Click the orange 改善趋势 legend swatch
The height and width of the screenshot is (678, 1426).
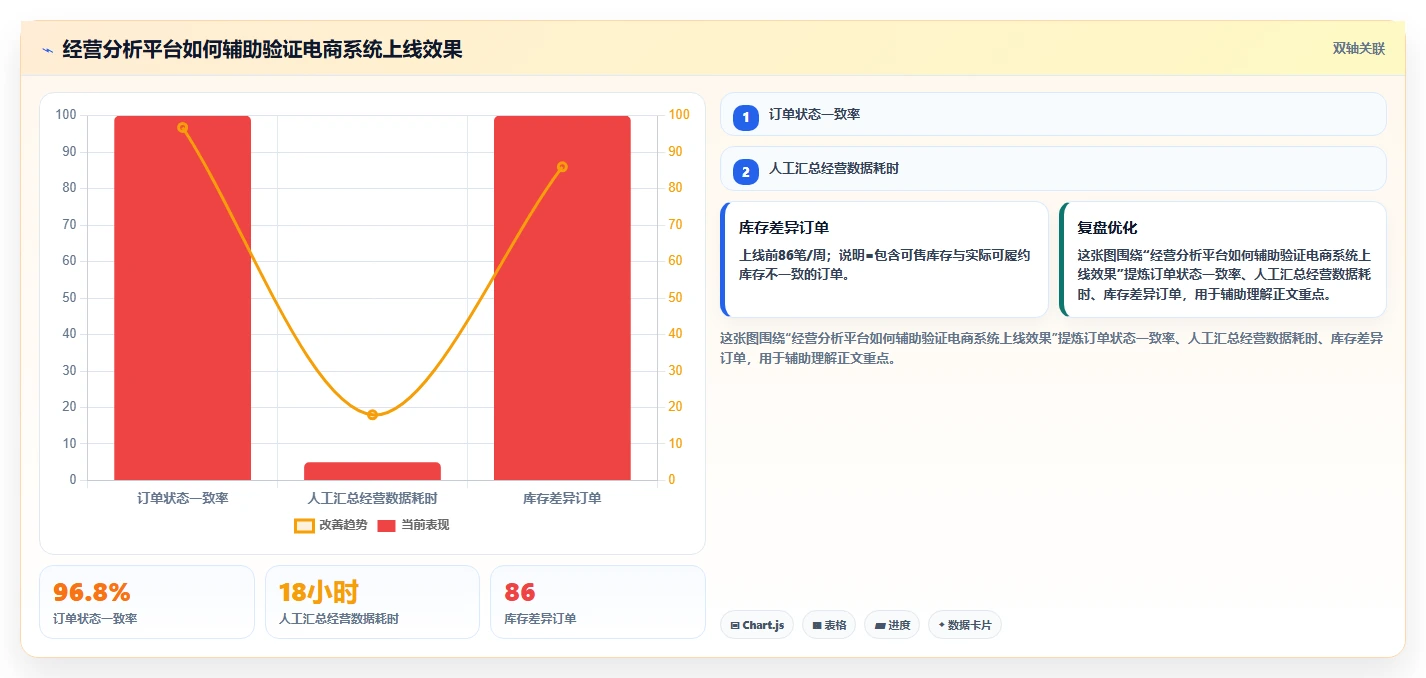click(305, 525)
